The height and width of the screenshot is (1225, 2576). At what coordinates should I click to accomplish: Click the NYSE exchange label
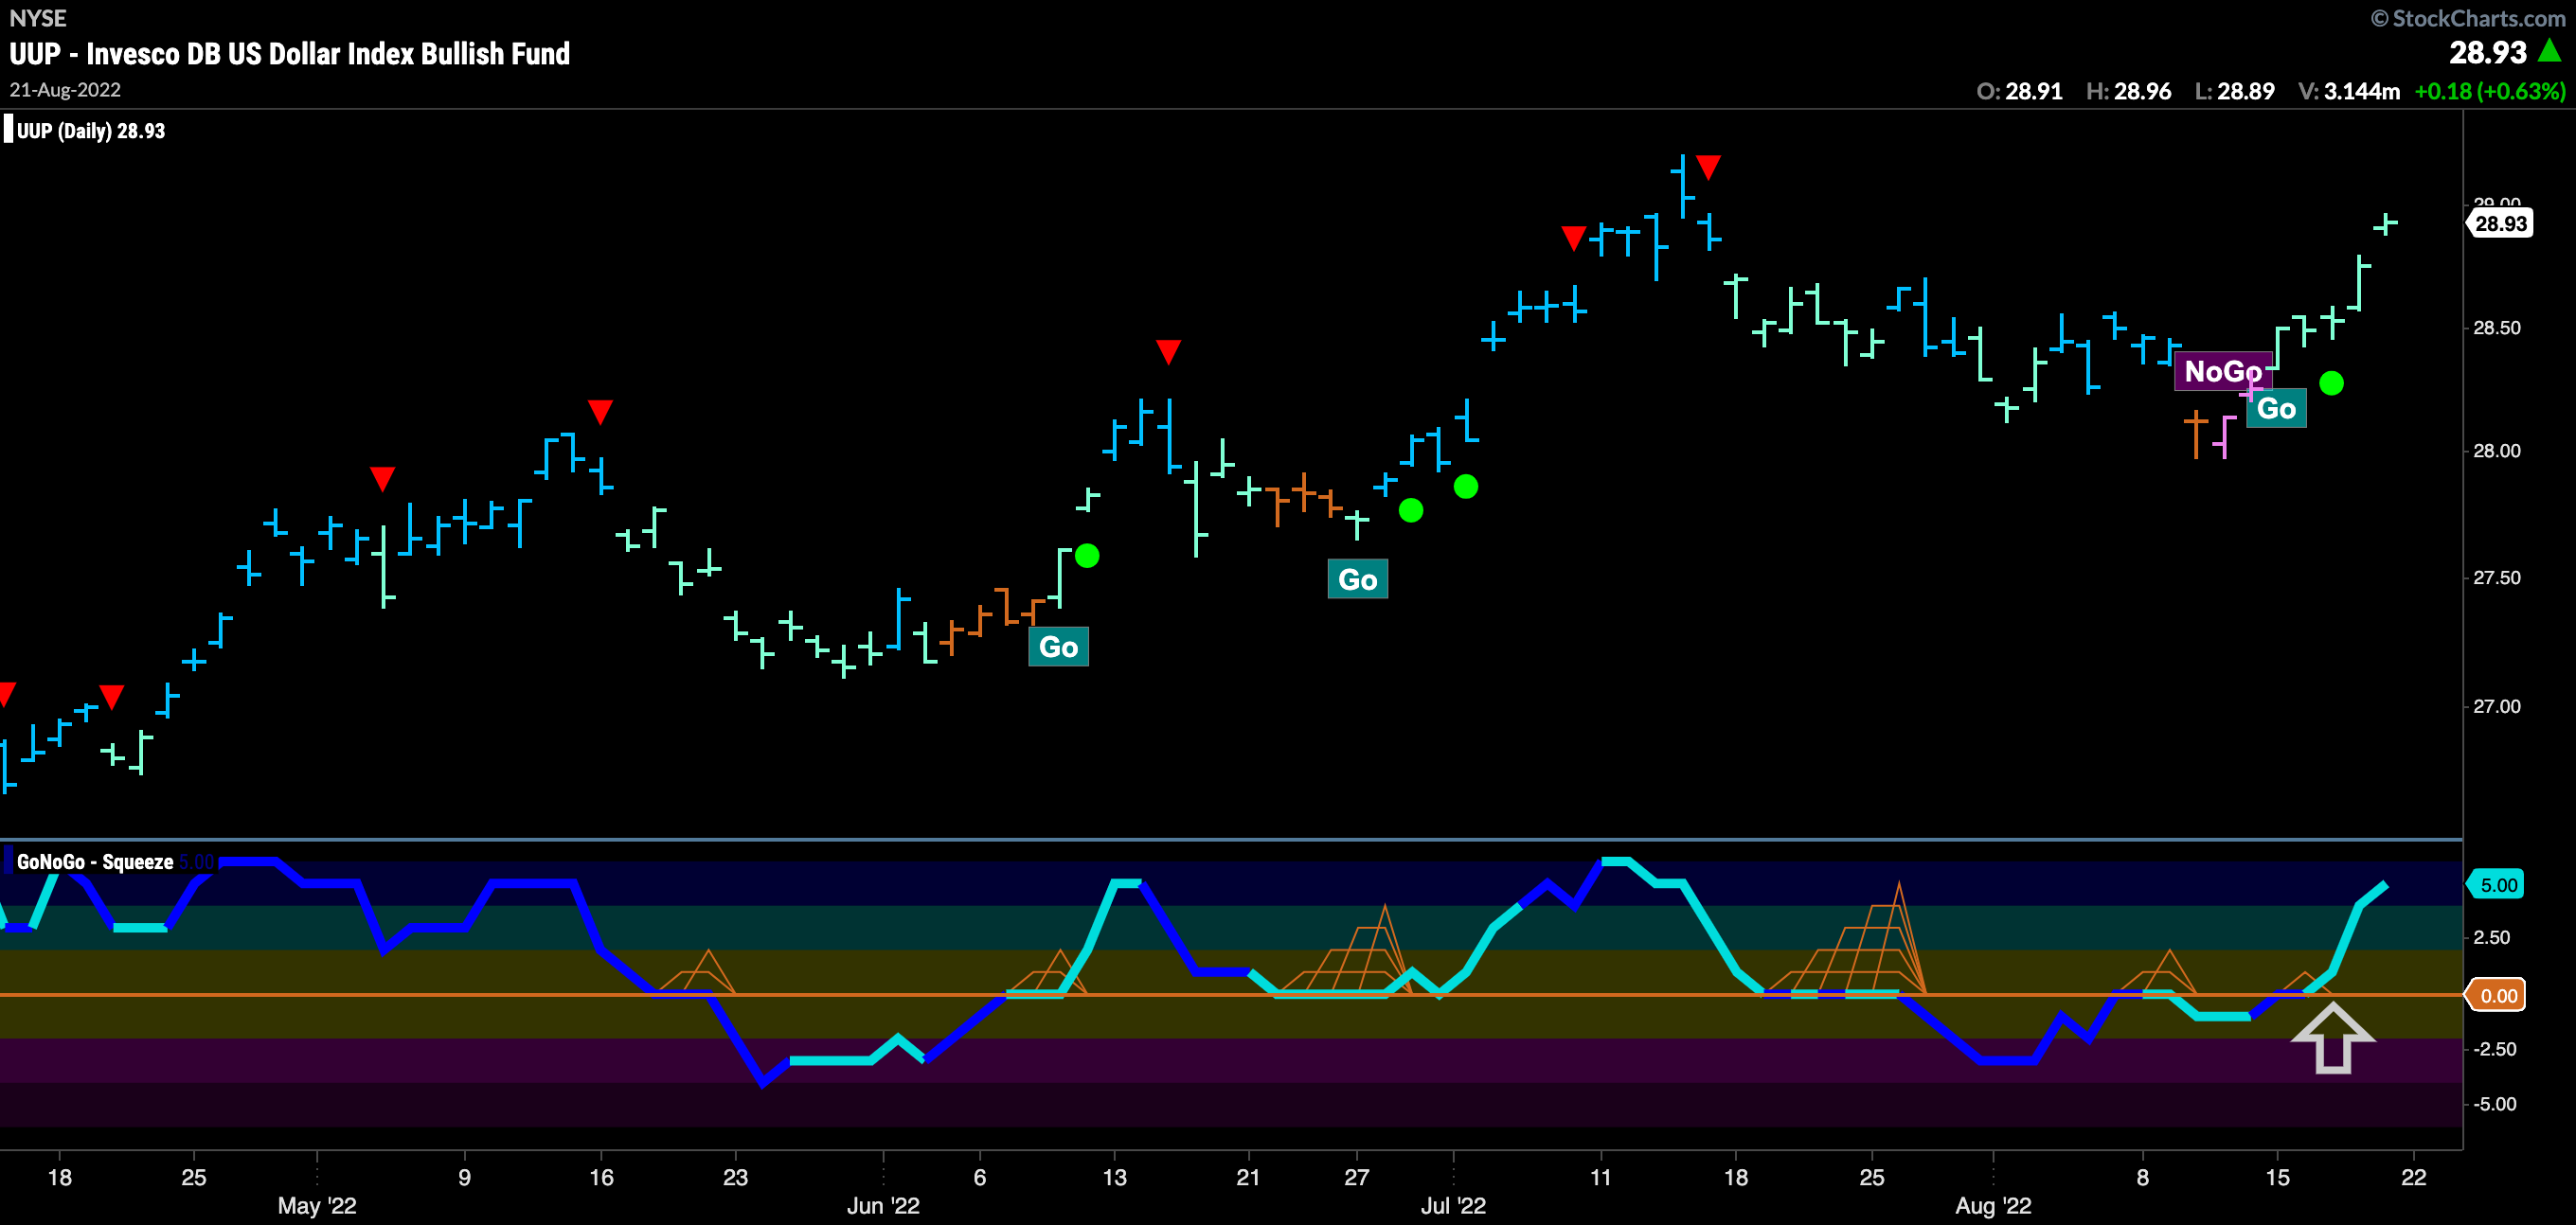[37, 18]
